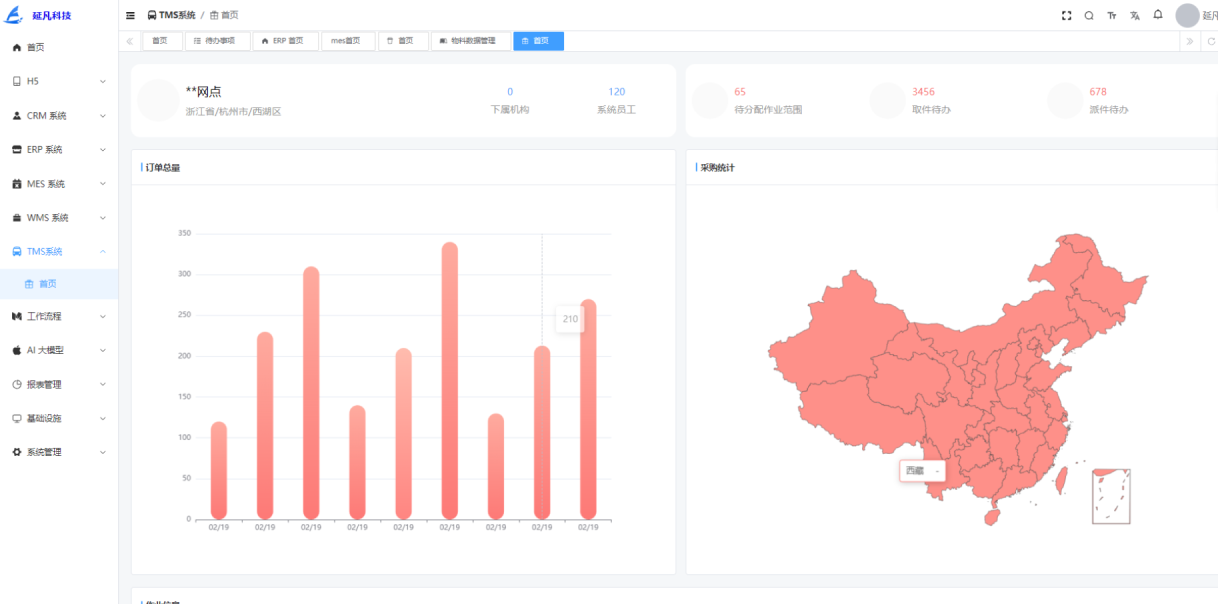
Task: Click the TMS系统 breadcrumb in header
Action: [x=171, y=15]
